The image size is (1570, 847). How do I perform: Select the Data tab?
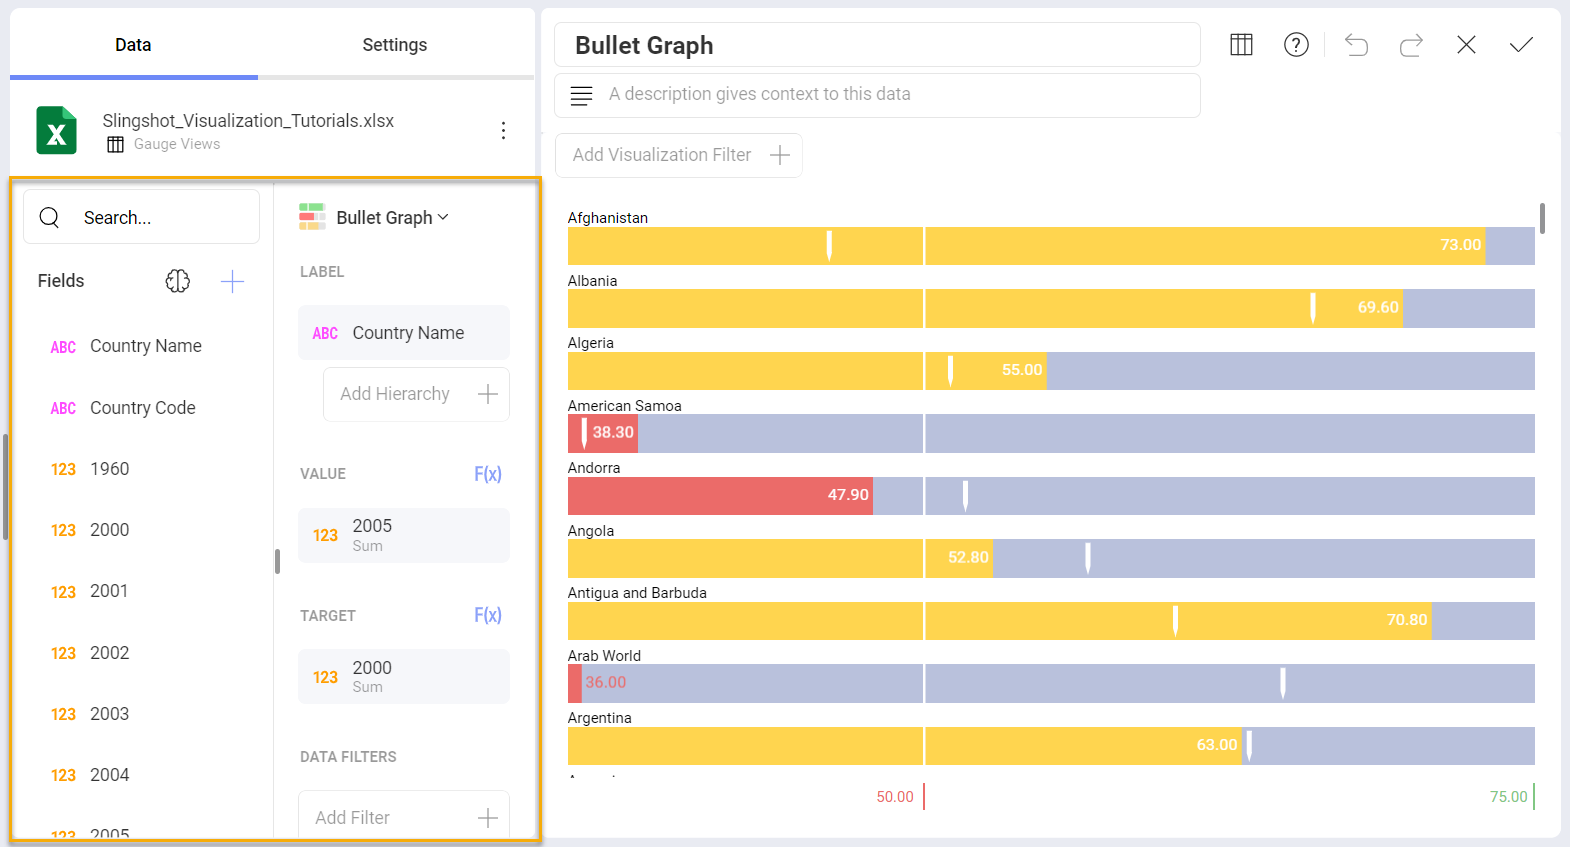tap(134, 44)
